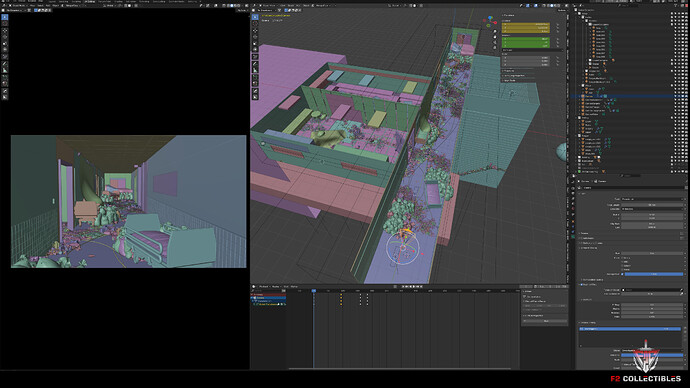Click the camera view render preview image
The image size is (690, 388).
click(128, 201)
